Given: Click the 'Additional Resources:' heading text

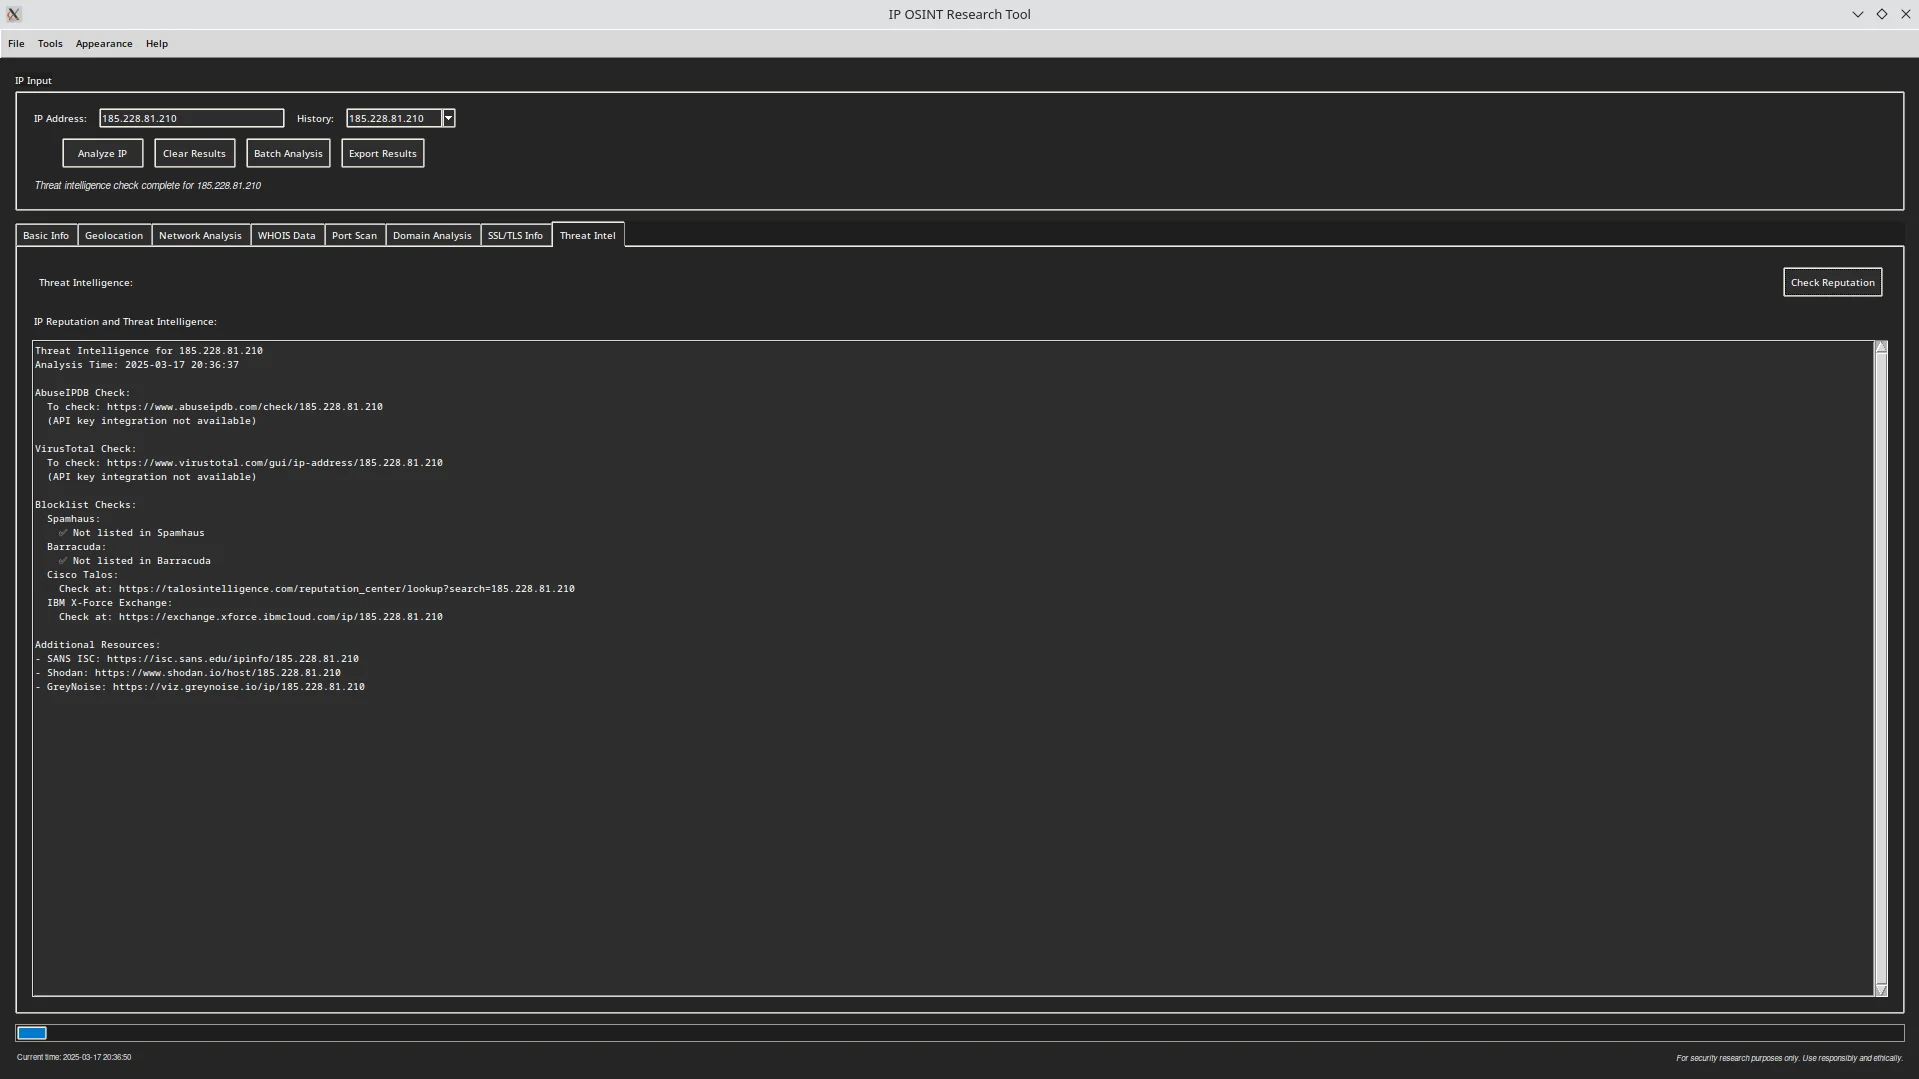Looking at the screenshot, I should pyautogui.click(x=98, y=645).
